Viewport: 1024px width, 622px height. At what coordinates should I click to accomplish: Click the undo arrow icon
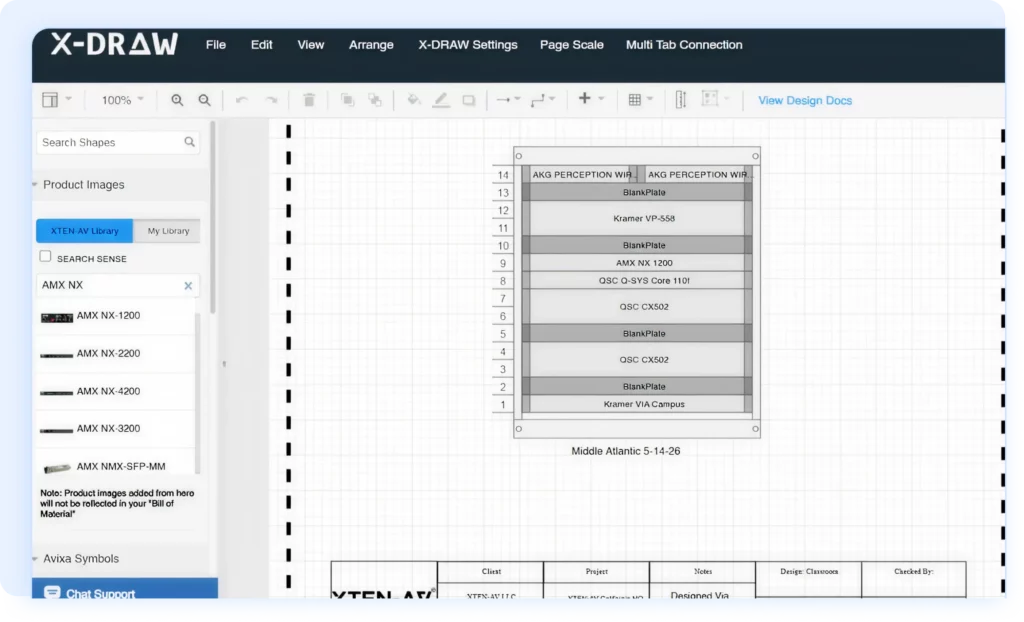[241, 100]
